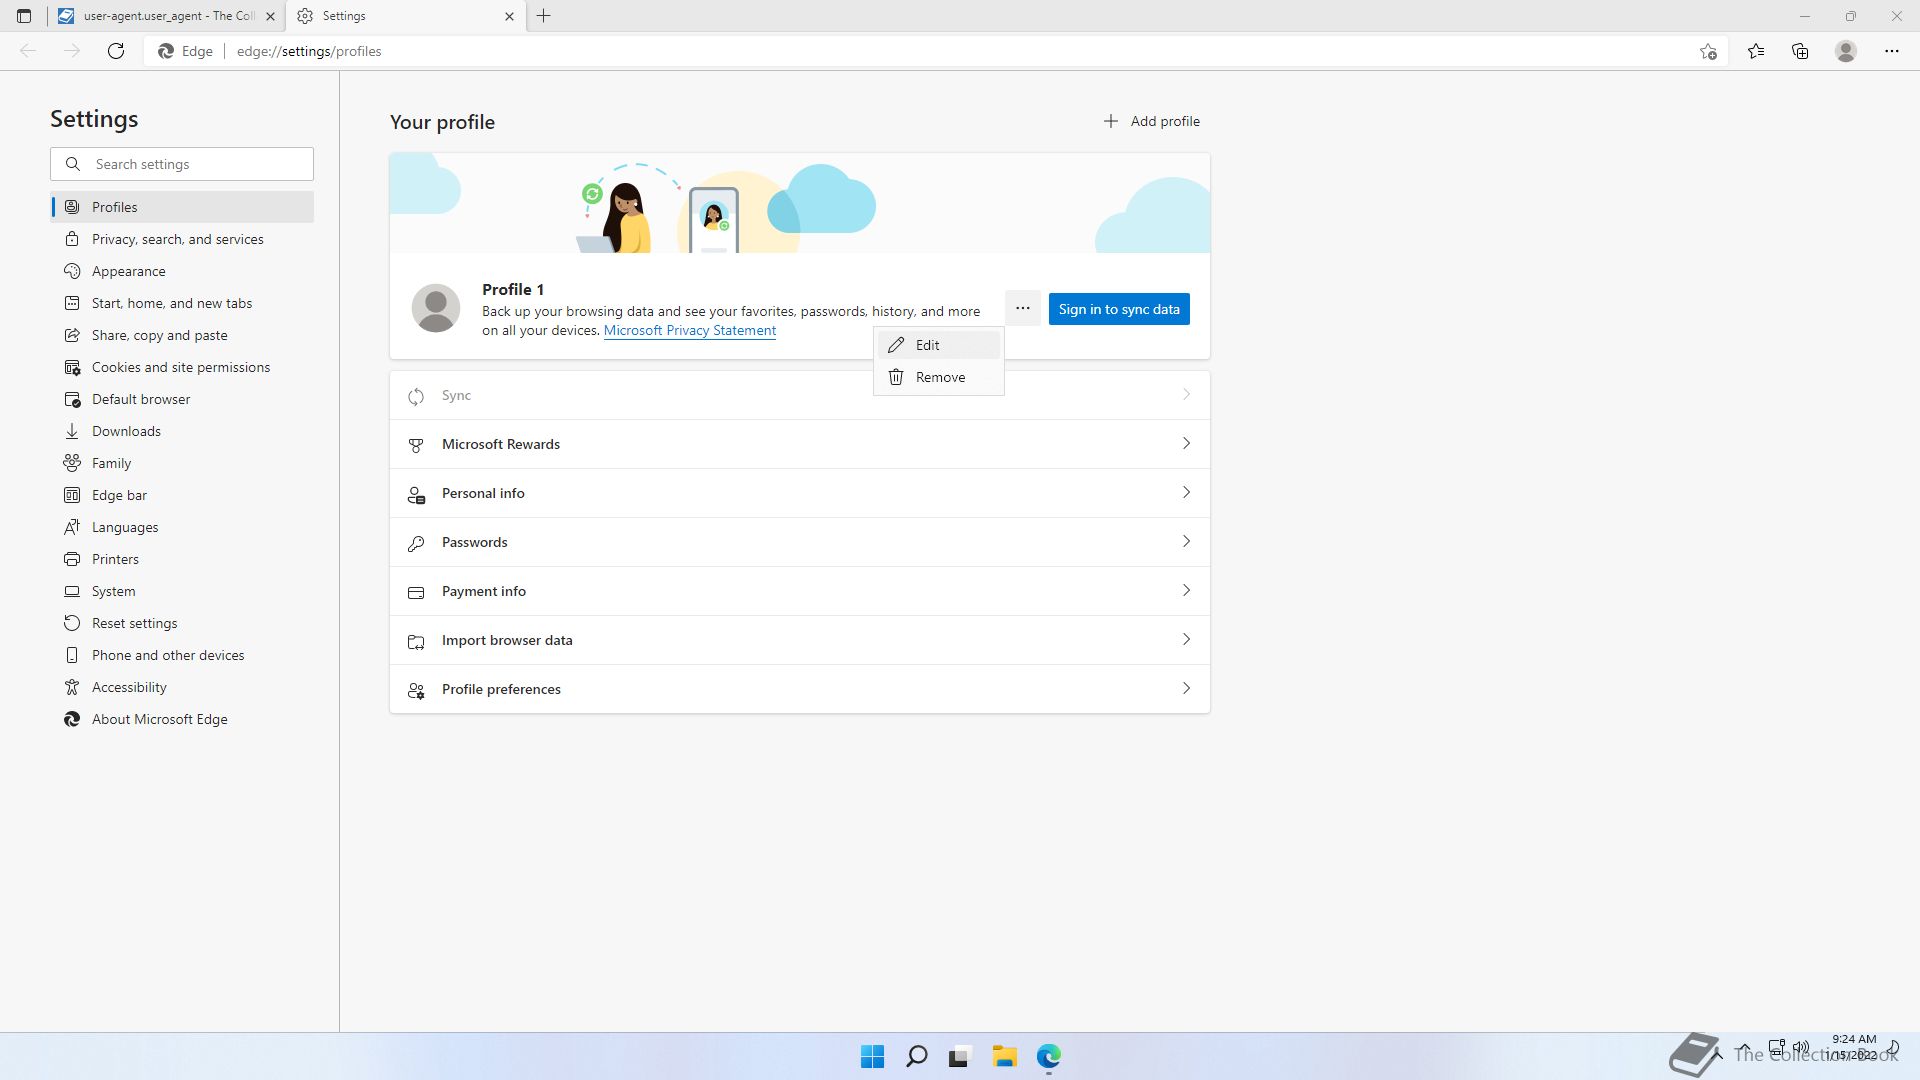Image resolution: width=1920 pixels, height=1080 pixels.
Task: Click the Passwords key icon
Action: click(x=416, y=543)
